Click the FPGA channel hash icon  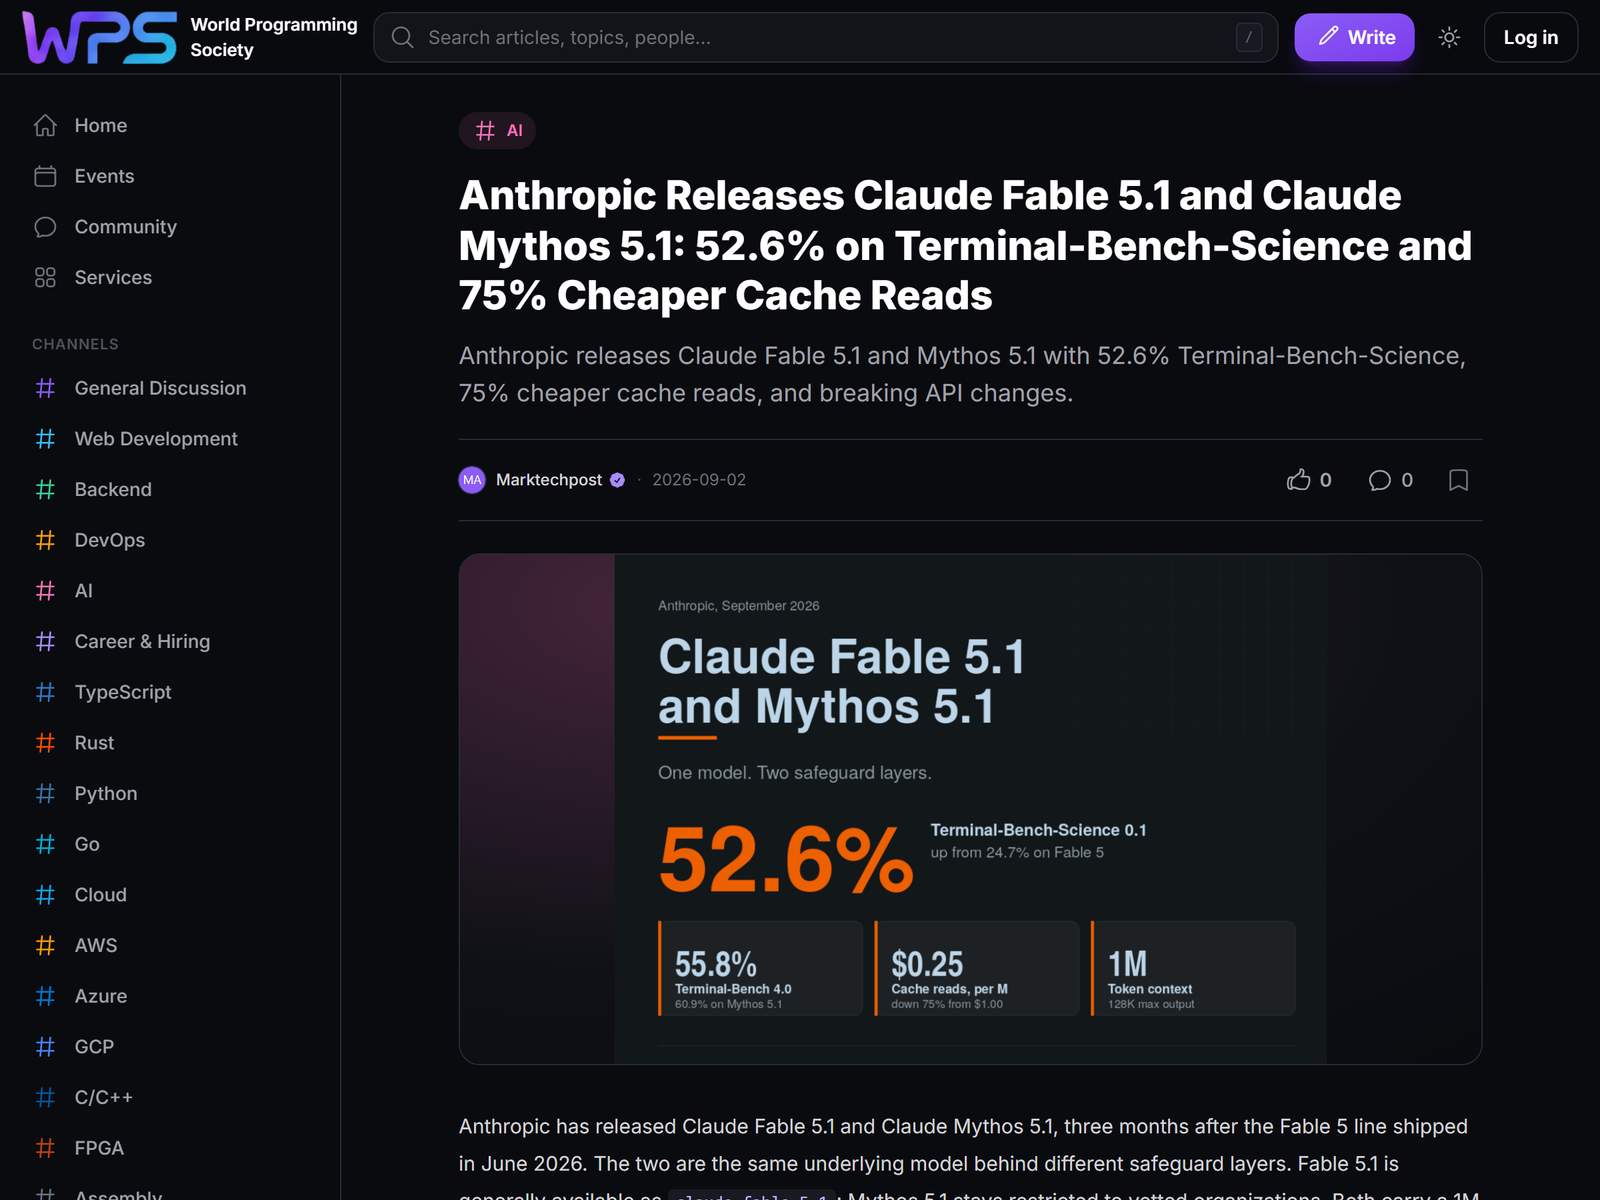pyautogui.click(x=45, y=1148)
